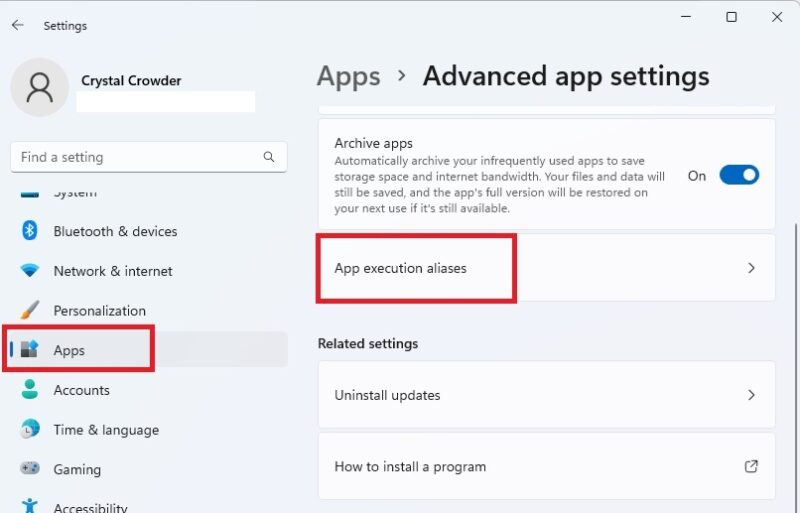Click the Gaming controller icon
800x513 pixels.
(x=29, y=469)
